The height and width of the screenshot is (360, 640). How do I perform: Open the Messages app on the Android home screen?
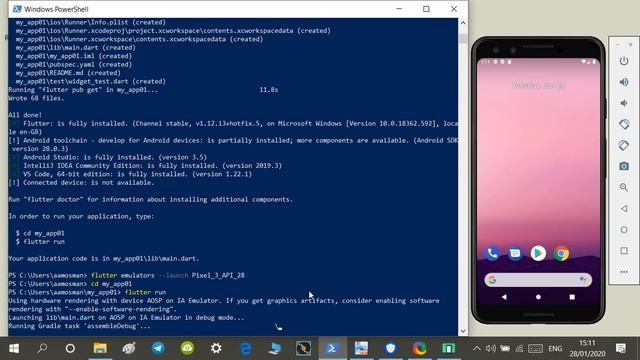(515, 253)
